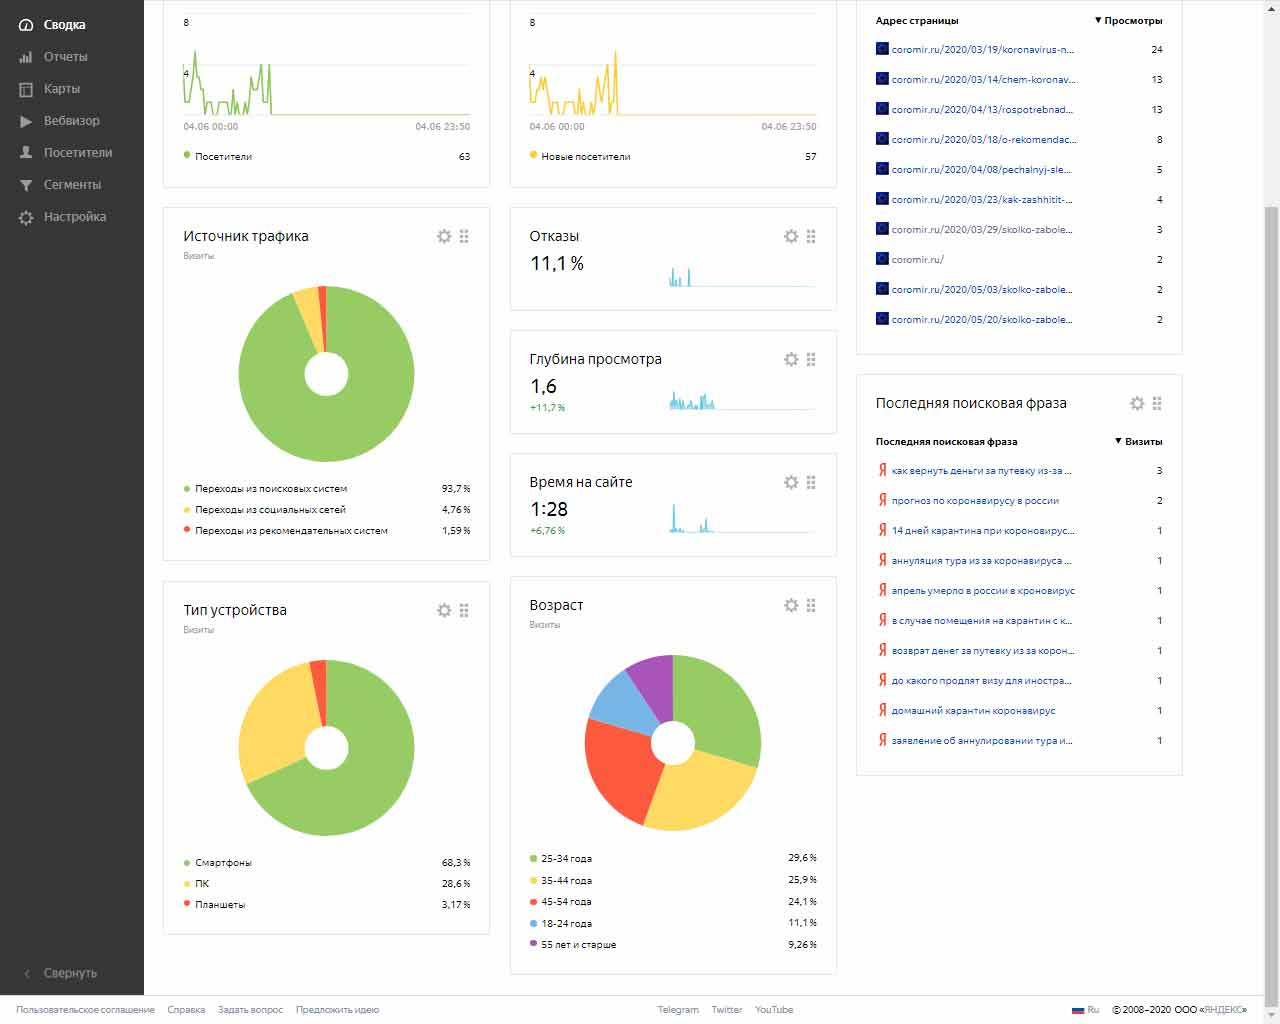1280x1024 pixels.
Task: Open Пользовательское соглашение footer link
Action: (85, 1010)
